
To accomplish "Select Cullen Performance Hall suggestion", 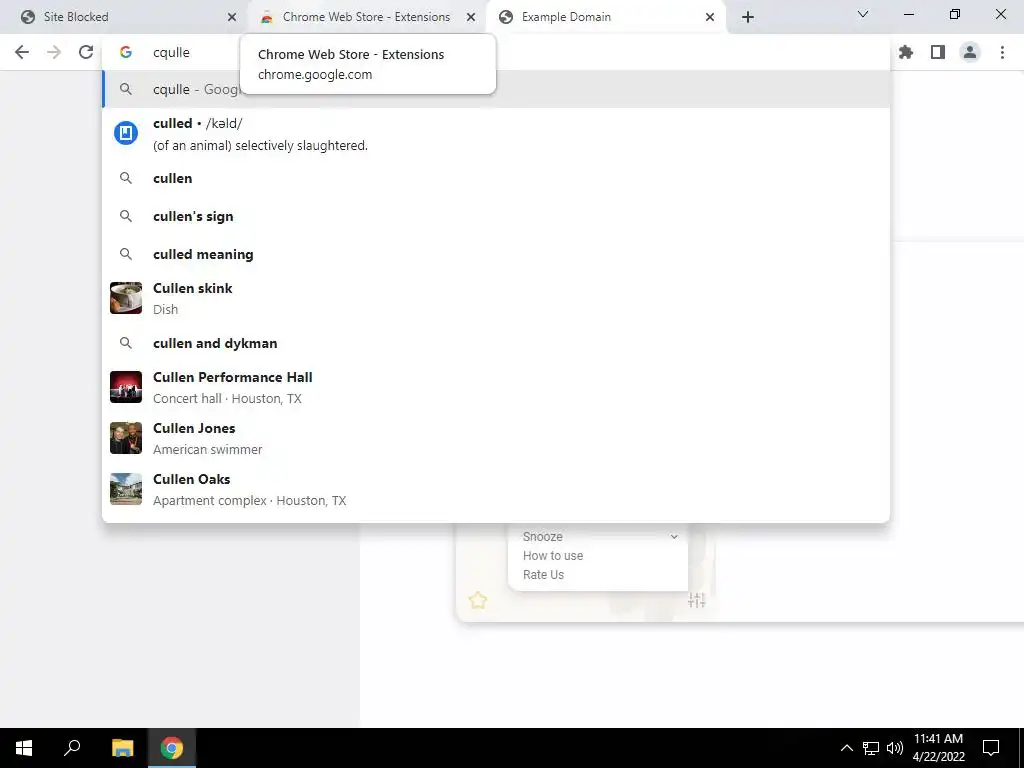I will pyautogui.click(x=496, y=387).
